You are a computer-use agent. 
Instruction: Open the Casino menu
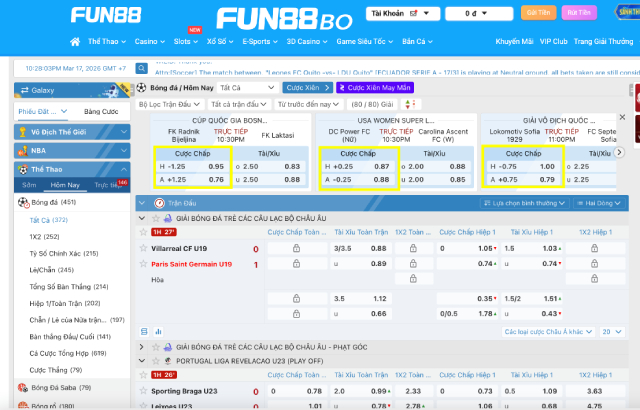click(150, 42)
